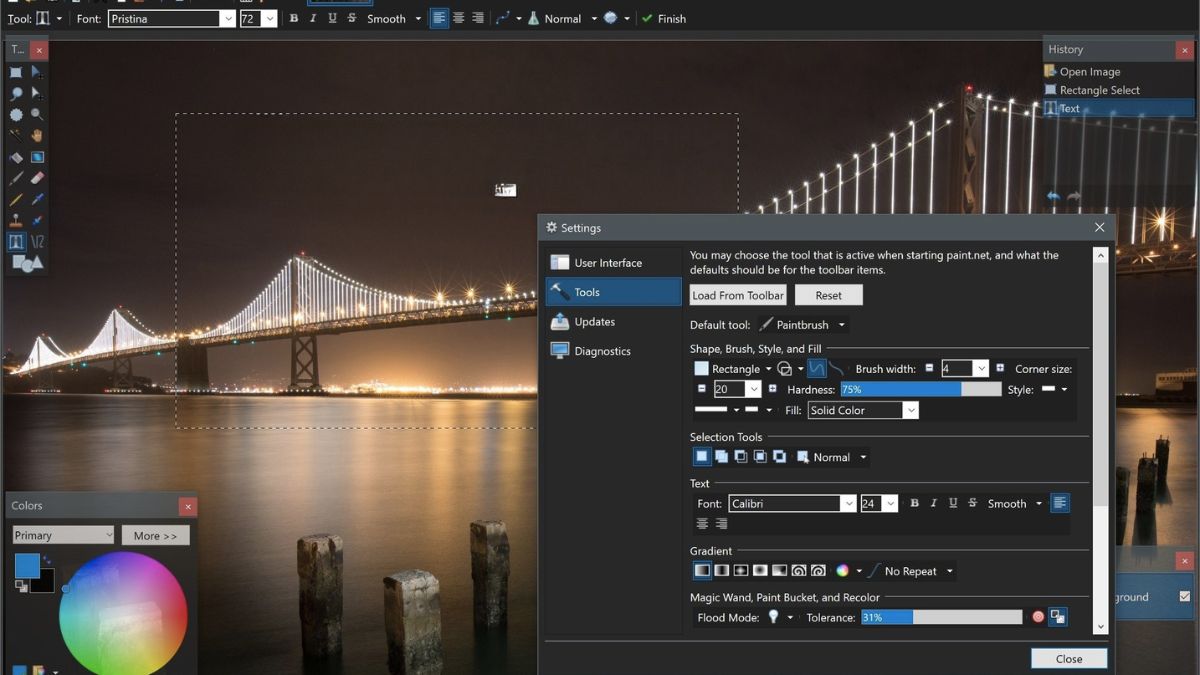Open the Tools settings section
The width and height of the screenshot is (1200, 675).
(614, 292)
